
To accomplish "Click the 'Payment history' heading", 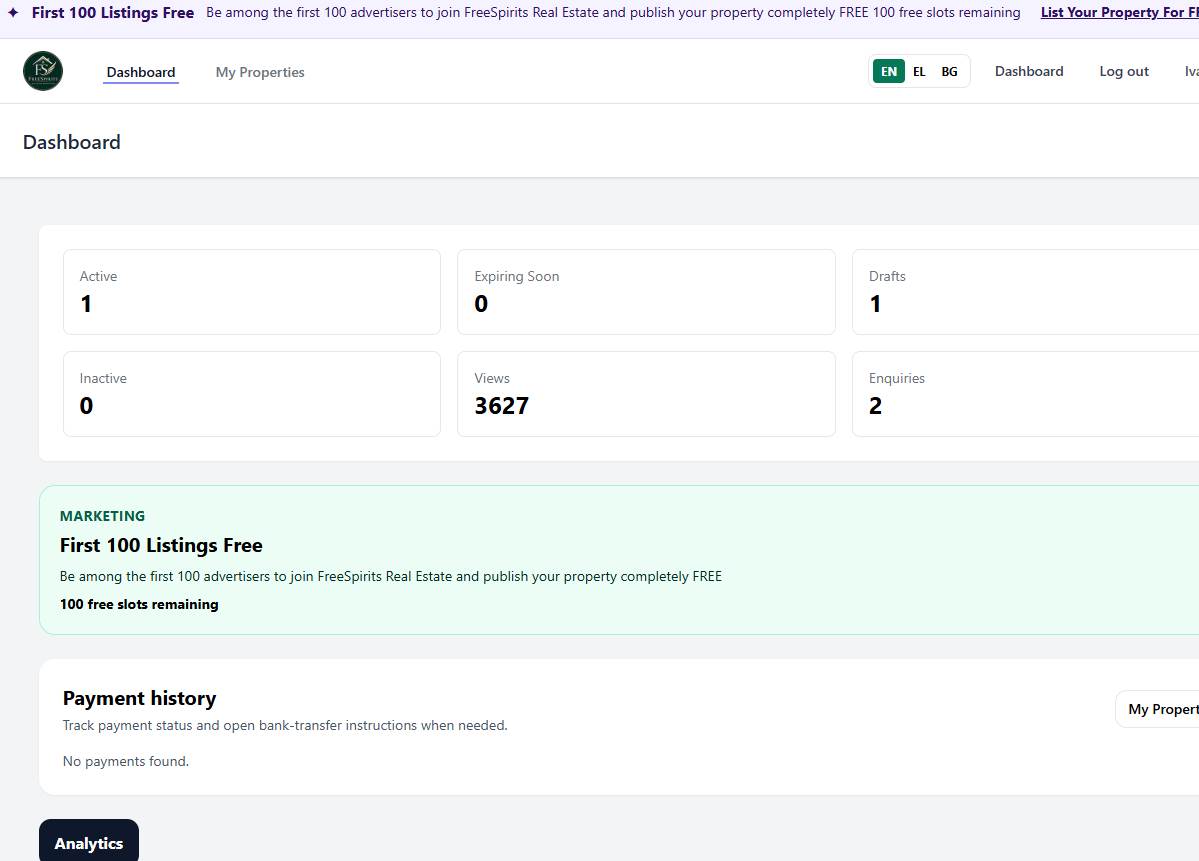I will [139, 698].
